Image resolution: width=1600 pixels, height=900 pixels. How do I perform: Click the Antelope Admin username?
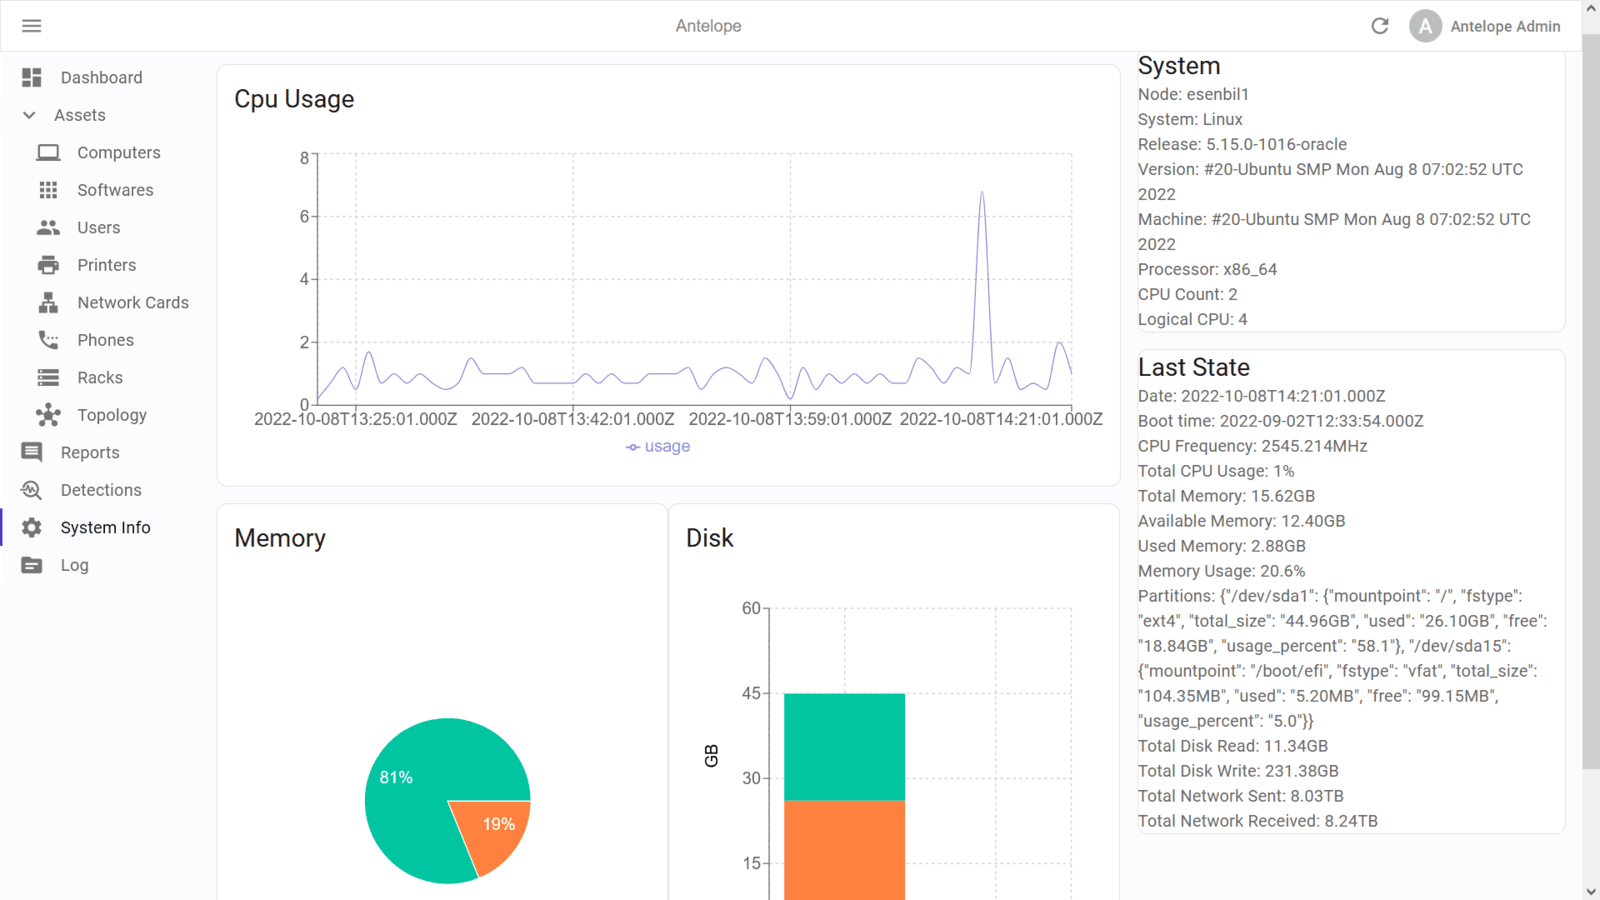click(1505, 27)
